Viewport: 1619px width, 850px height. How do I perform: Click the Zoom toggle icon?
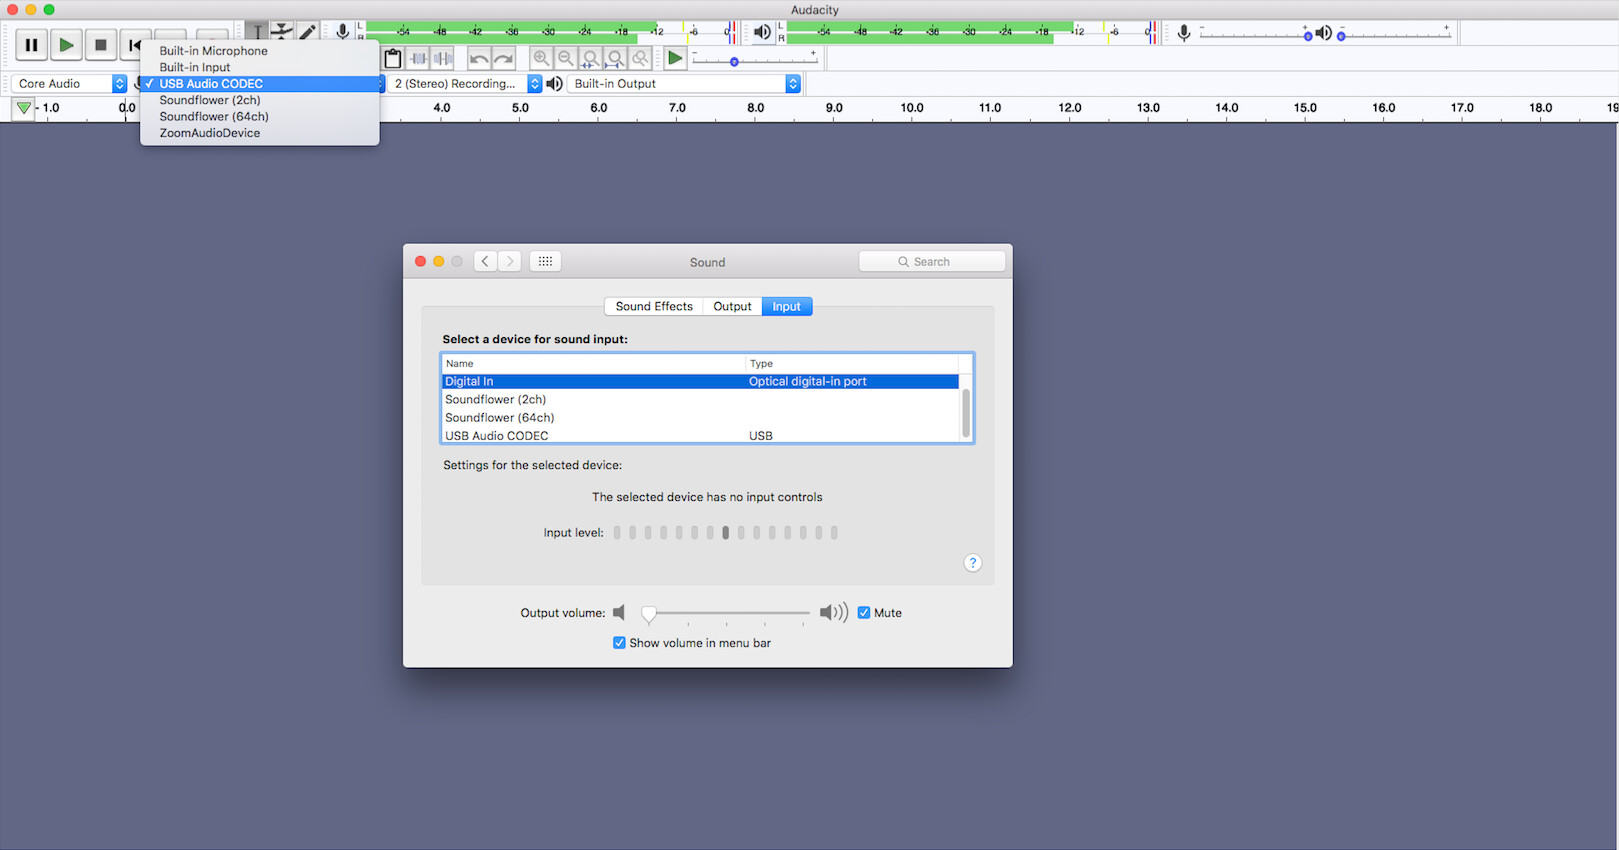point(641,59)
